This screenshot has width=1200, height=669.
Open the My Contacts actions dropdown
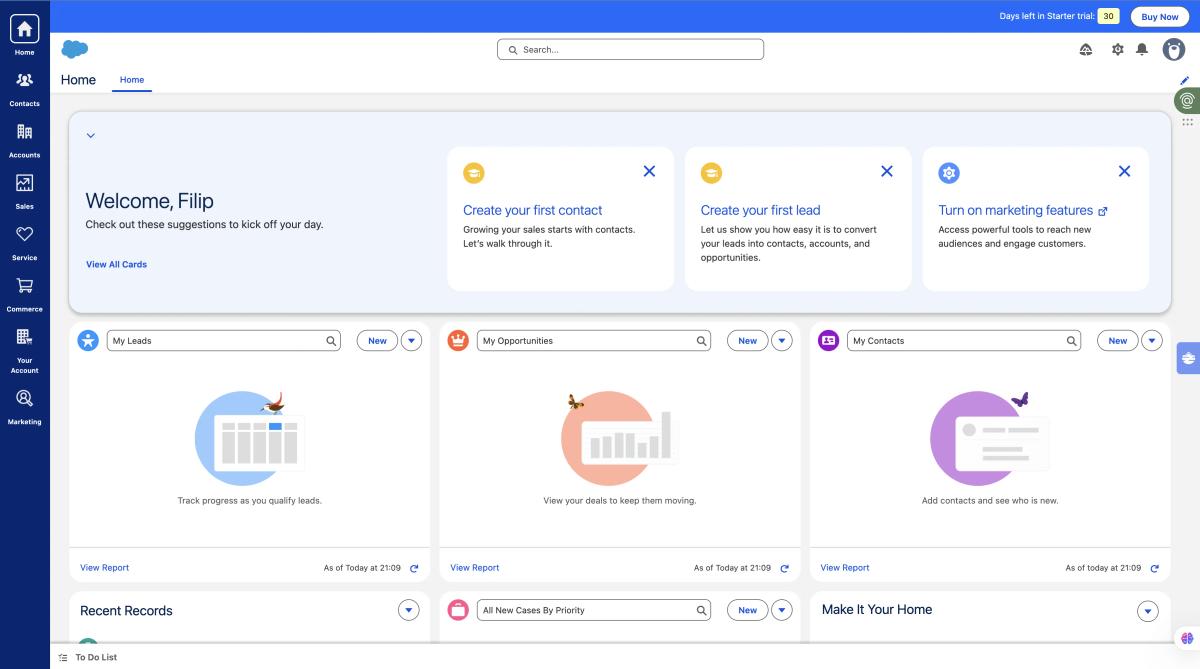(x=1152, y=341)
